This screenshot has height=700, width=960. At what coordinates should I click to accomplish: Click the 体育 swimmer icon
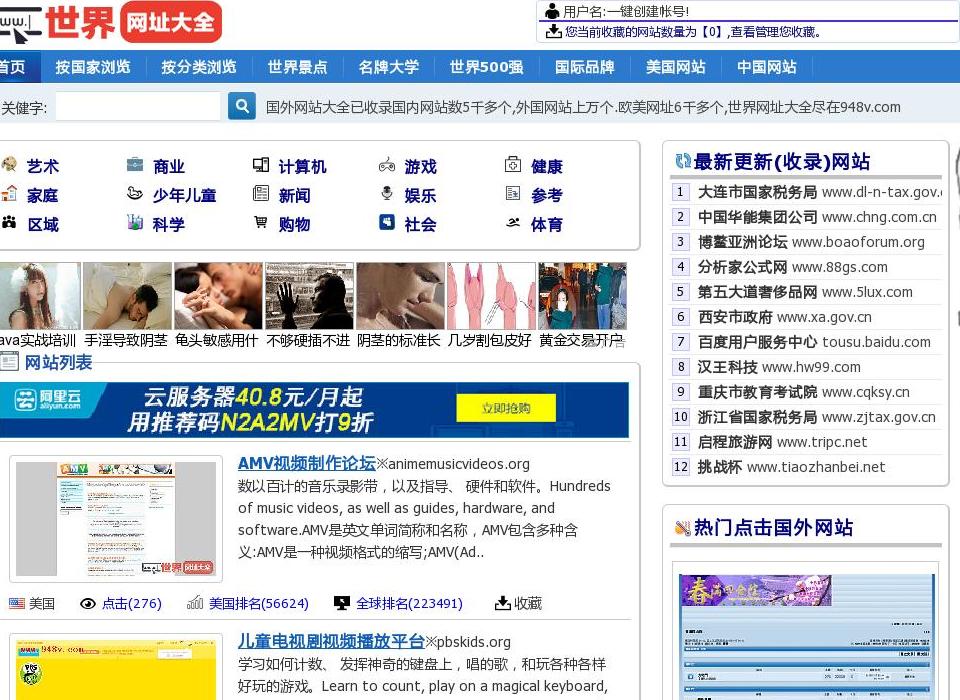tap(513, 222)
